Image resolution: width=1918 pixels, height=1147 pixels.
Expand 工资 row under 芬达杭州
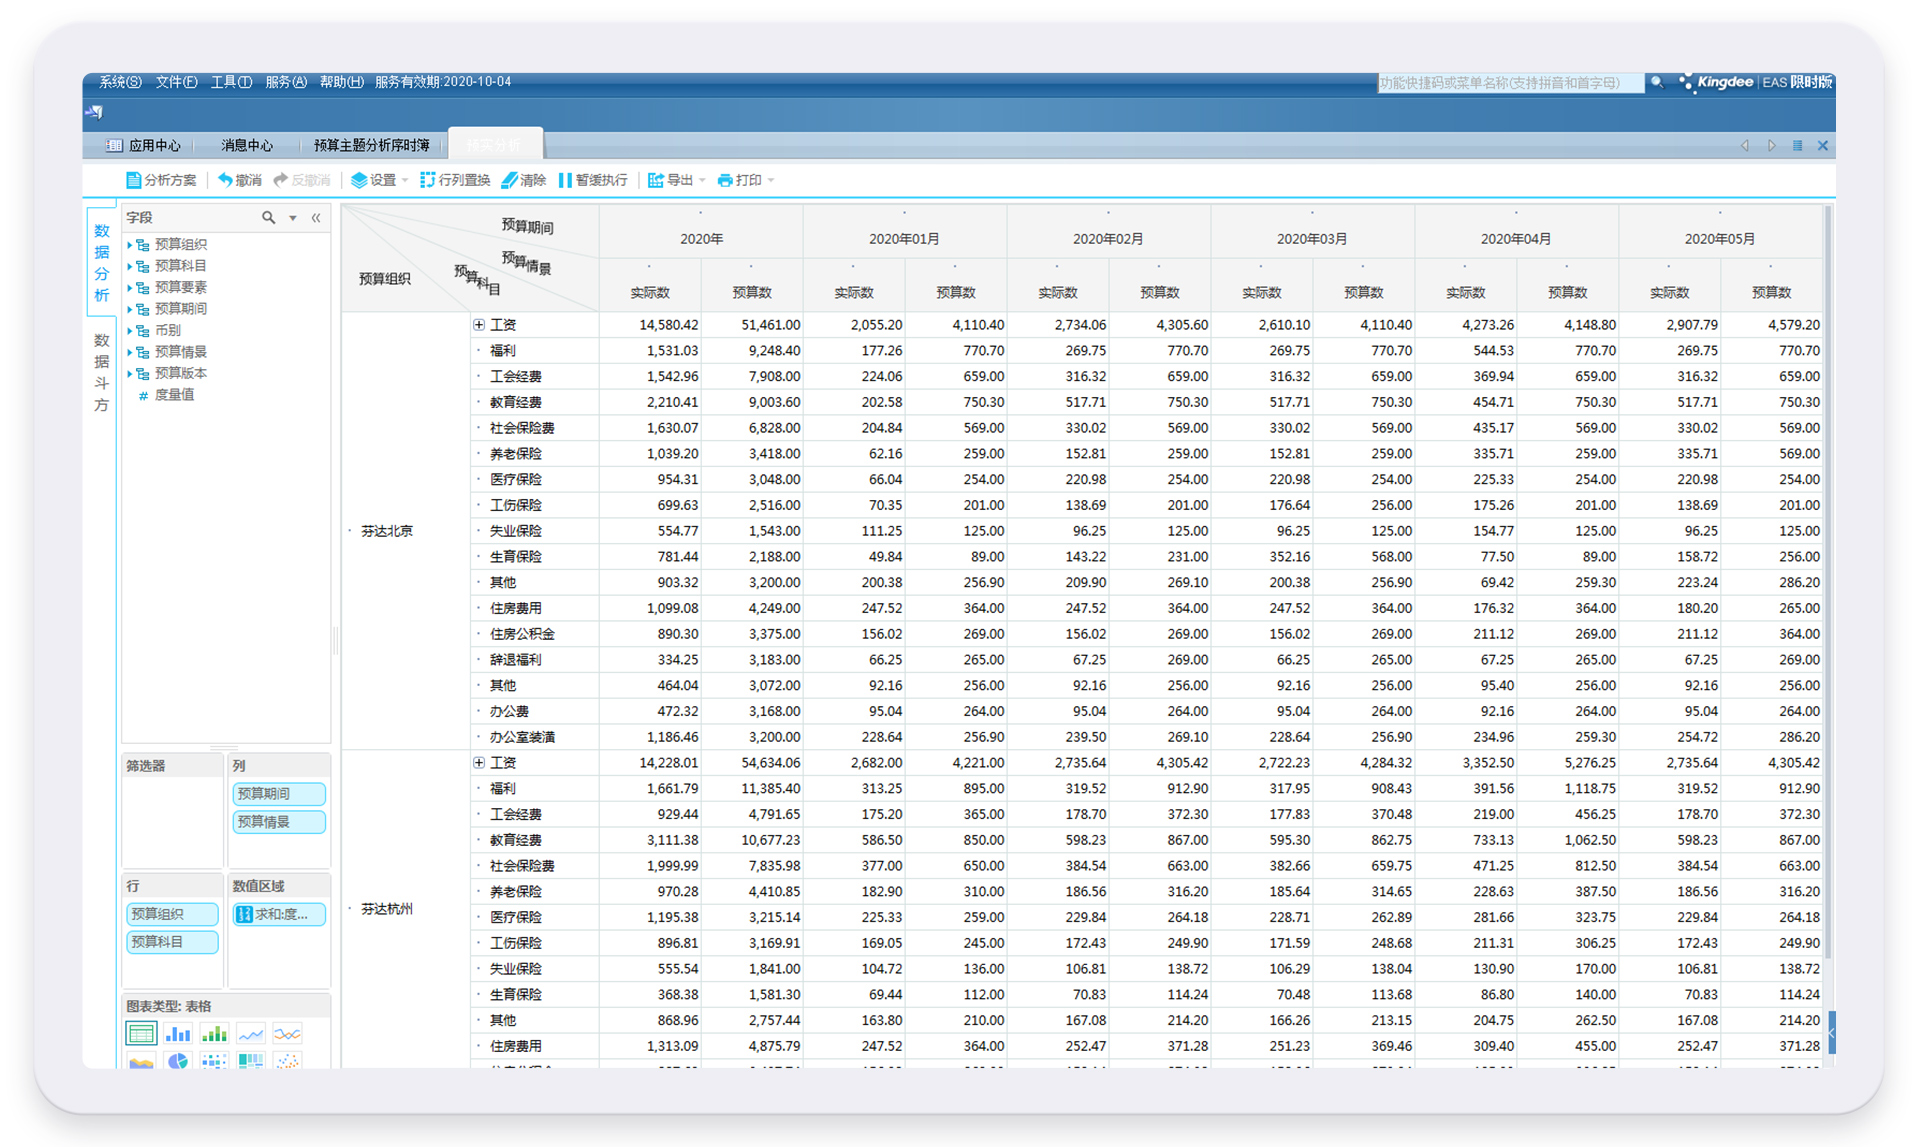click(x=479, y=763)
